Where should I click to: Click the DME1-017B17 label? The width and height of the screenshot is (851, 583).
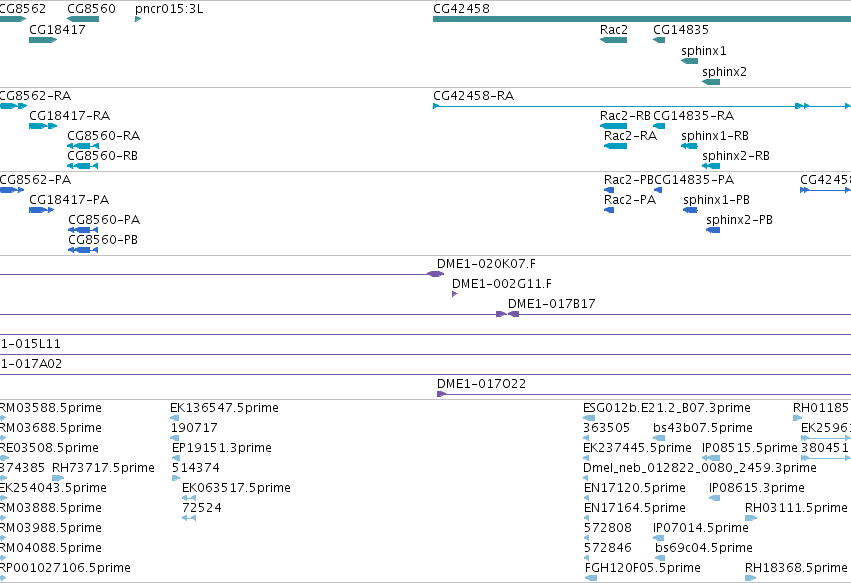[x=551, y=303]
